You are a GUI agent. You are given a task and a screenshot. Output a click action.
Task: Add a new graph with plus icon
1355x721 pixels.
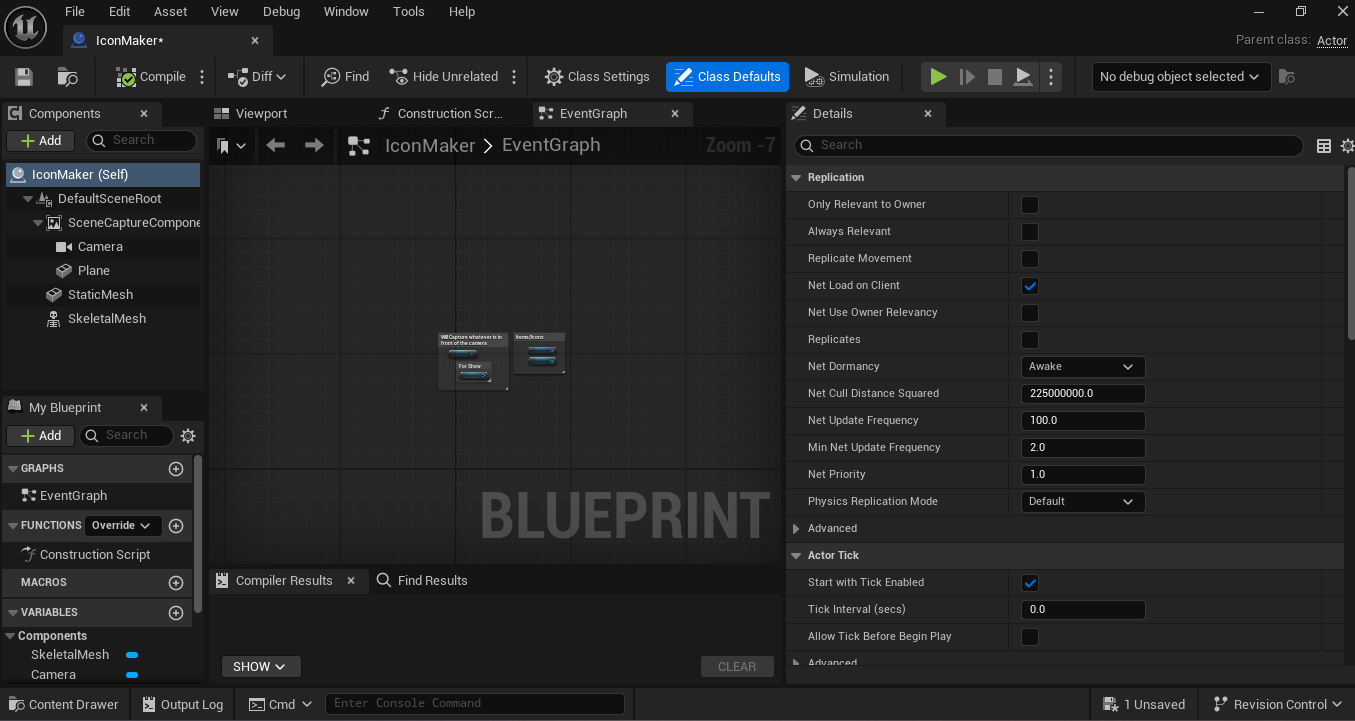176,469
